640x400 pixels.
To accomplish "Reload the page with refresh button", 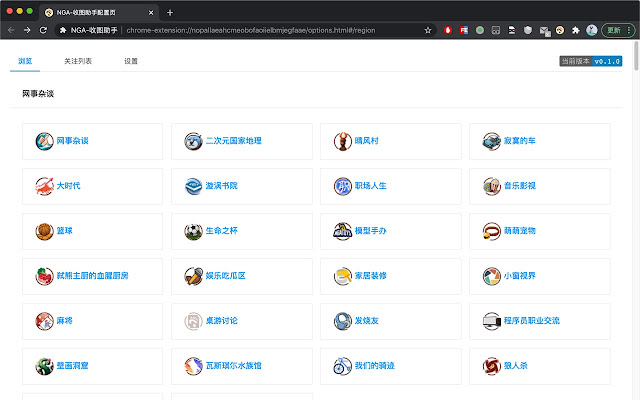I will [x=43, y=30].
